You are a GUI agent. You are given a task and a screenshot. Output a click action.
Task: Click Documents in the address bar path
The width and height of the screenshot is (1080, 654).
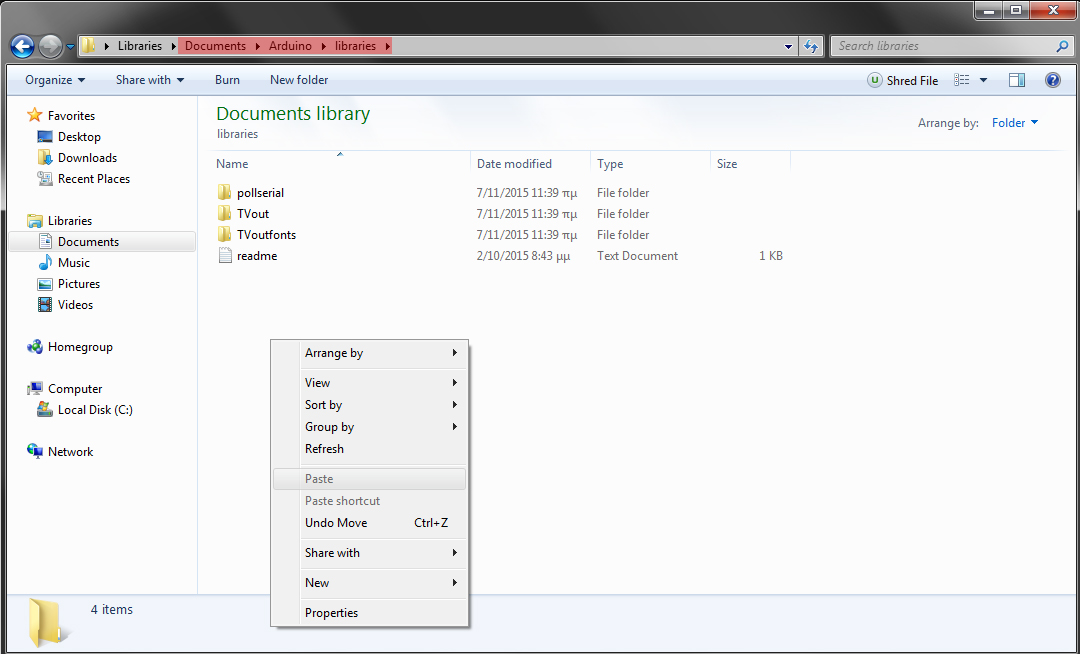pos(216,46)
